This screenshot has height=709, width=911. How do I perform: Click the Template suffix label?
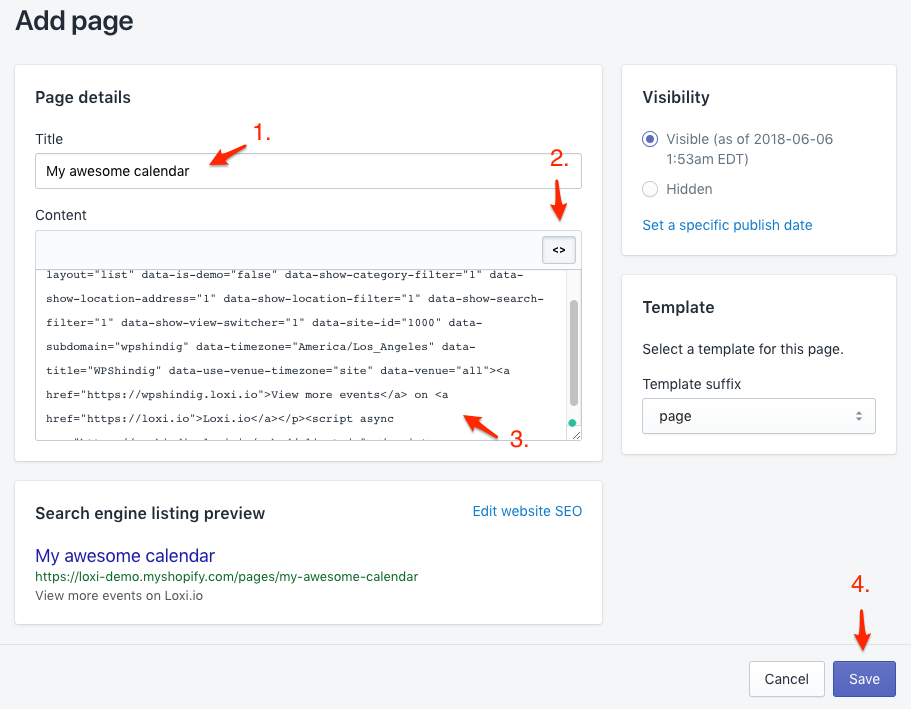tap(692, 384)
